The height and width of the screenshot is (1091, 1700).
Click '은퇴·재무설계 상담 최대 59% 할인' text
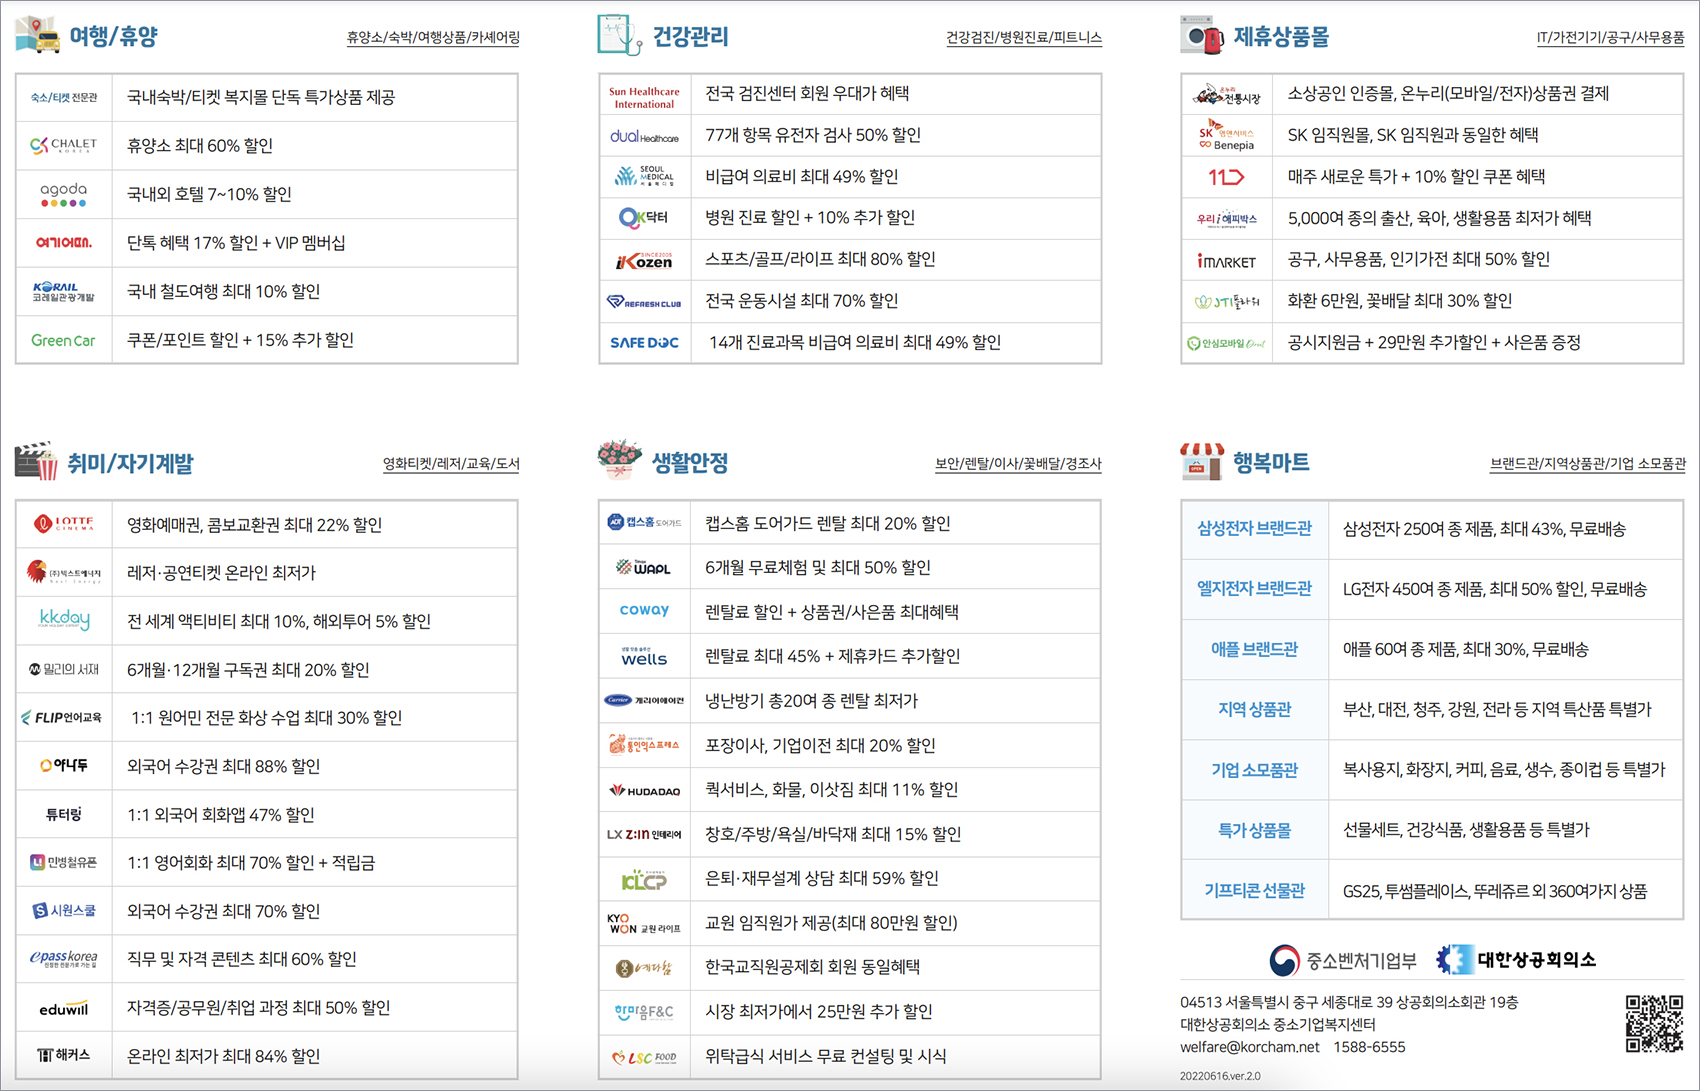(x=821, y=878)
